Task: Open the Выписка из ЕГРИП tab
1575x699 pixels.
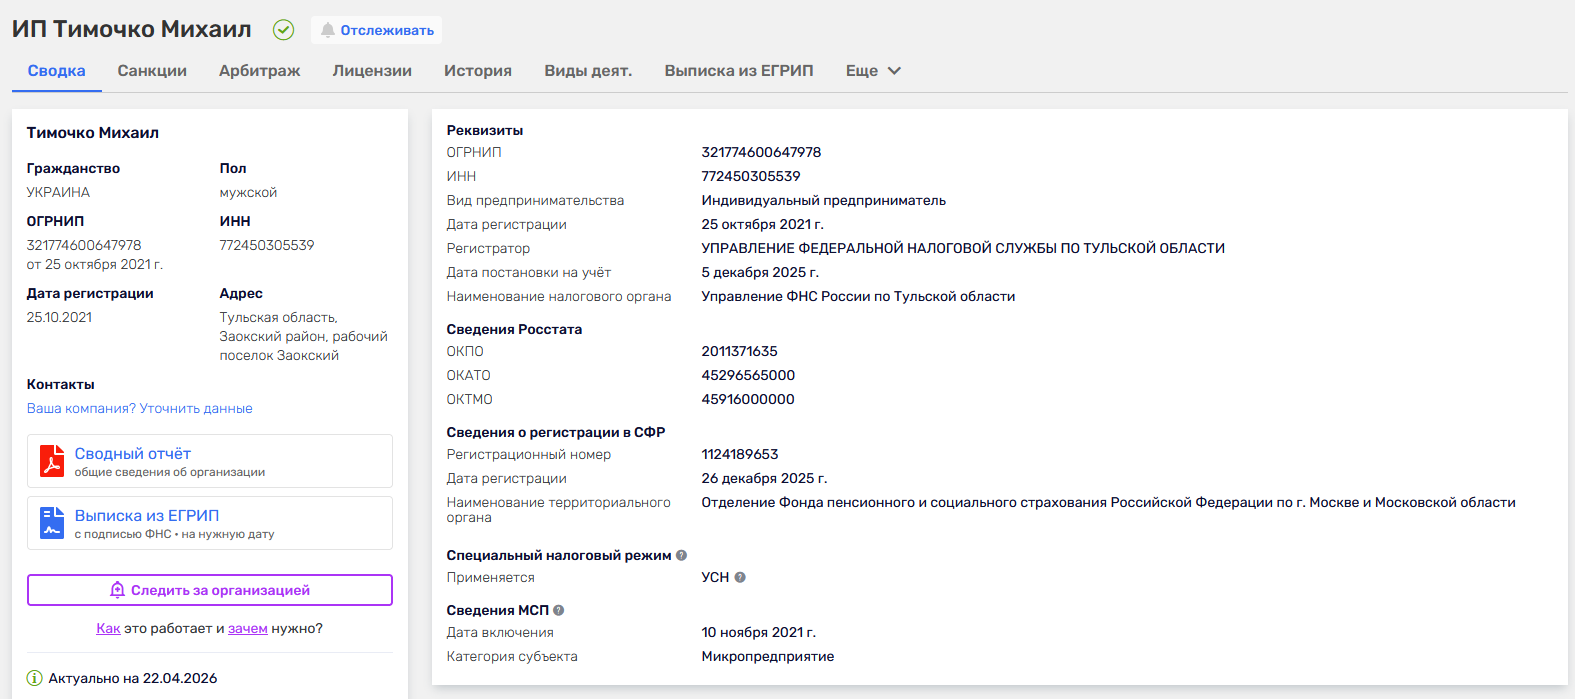Action: 739,71
